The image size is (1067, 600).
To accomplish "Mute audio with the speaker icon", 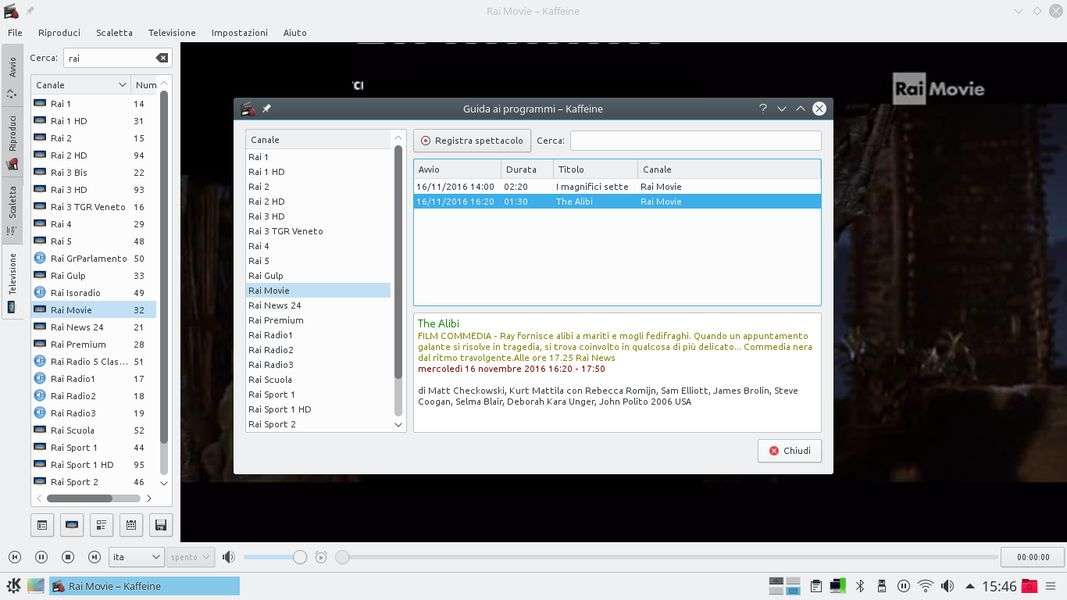I will [x=228, y=557].
